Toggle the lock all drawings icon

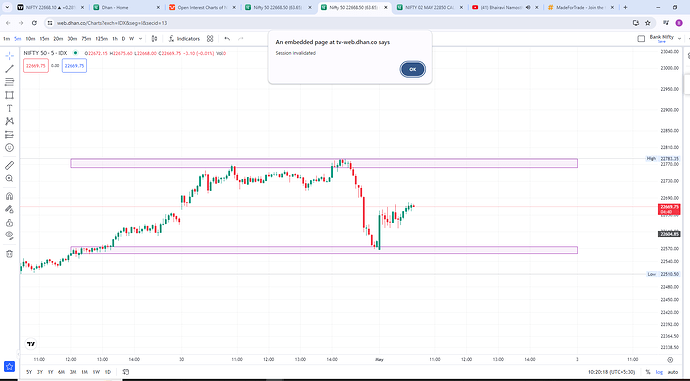(x=9, y=223)
